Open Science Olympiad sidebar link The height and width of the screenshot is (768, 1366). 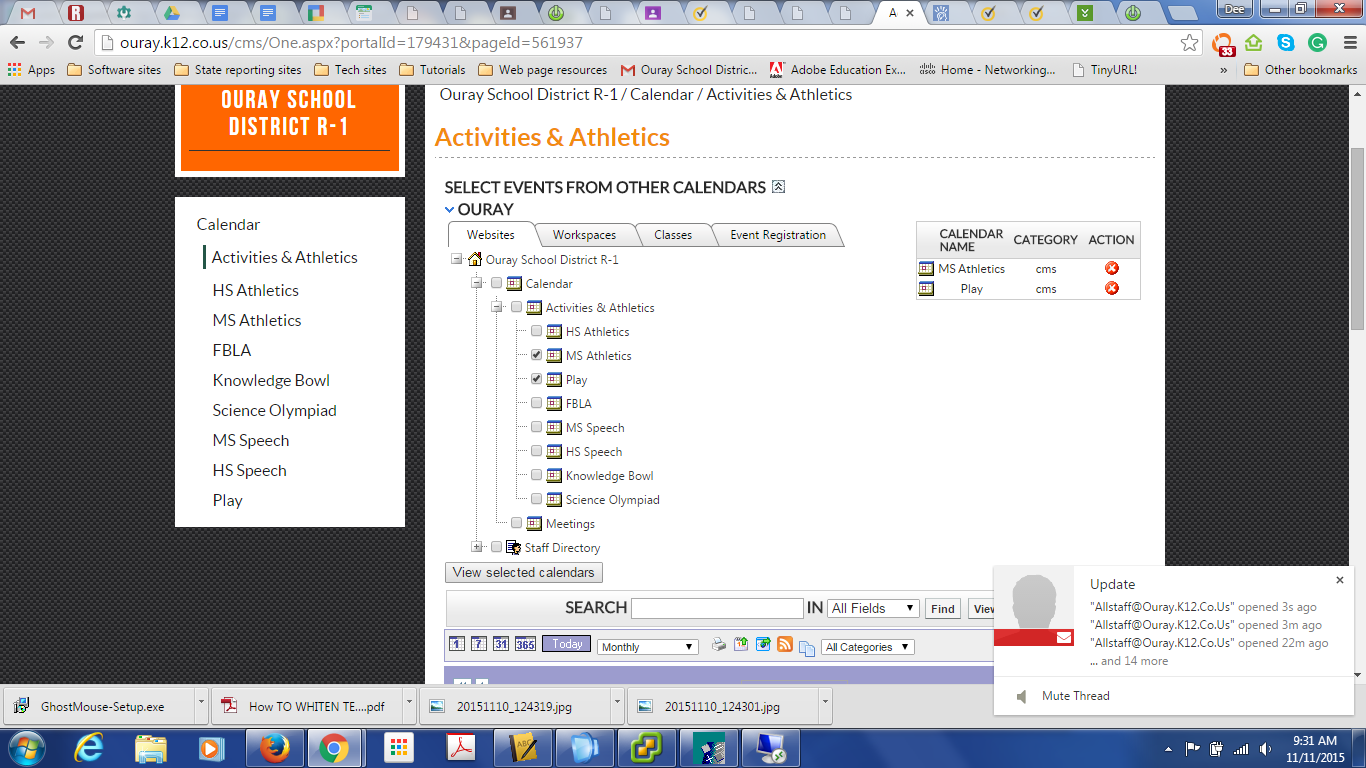point(274,410)
